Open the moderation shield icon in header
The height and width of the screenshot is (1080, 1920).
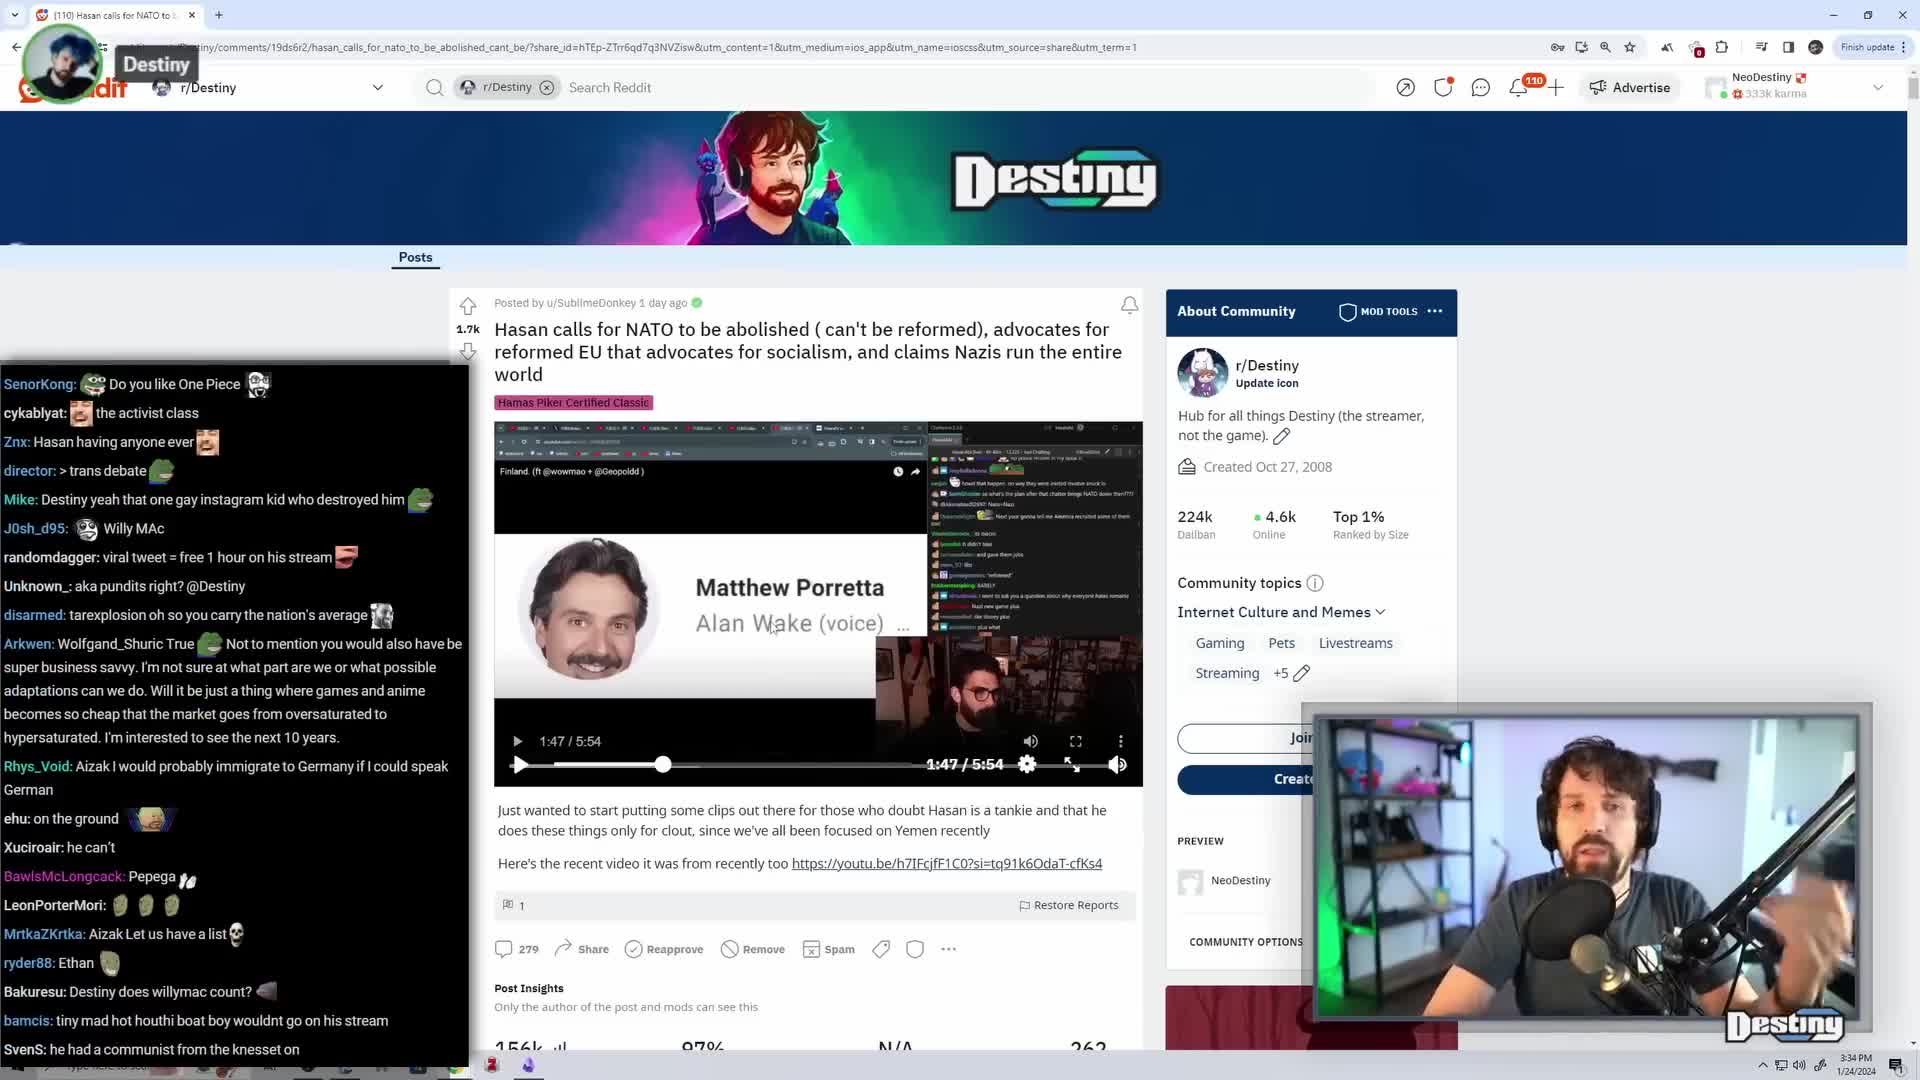(1442, 88)
